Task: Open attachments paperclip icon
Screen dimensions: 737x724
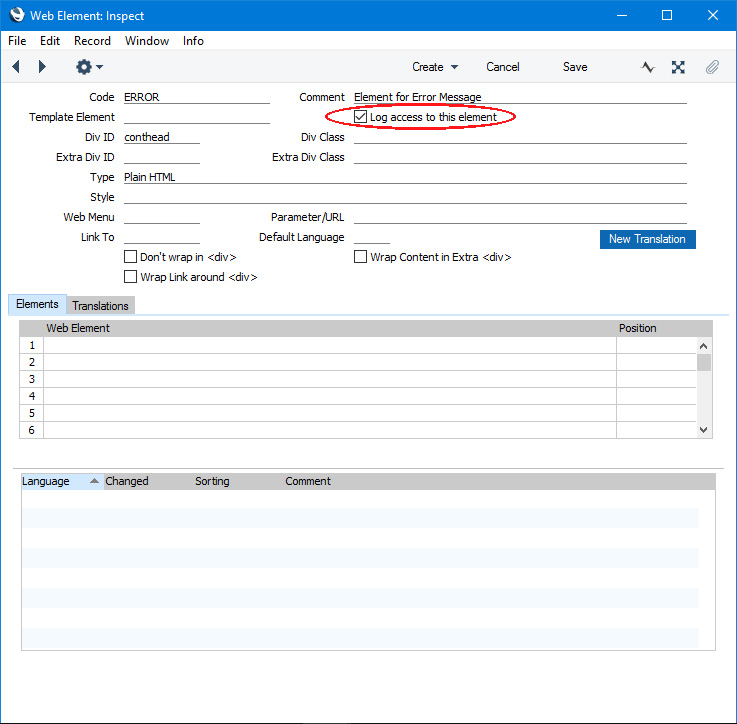Action: pos(712,67)
